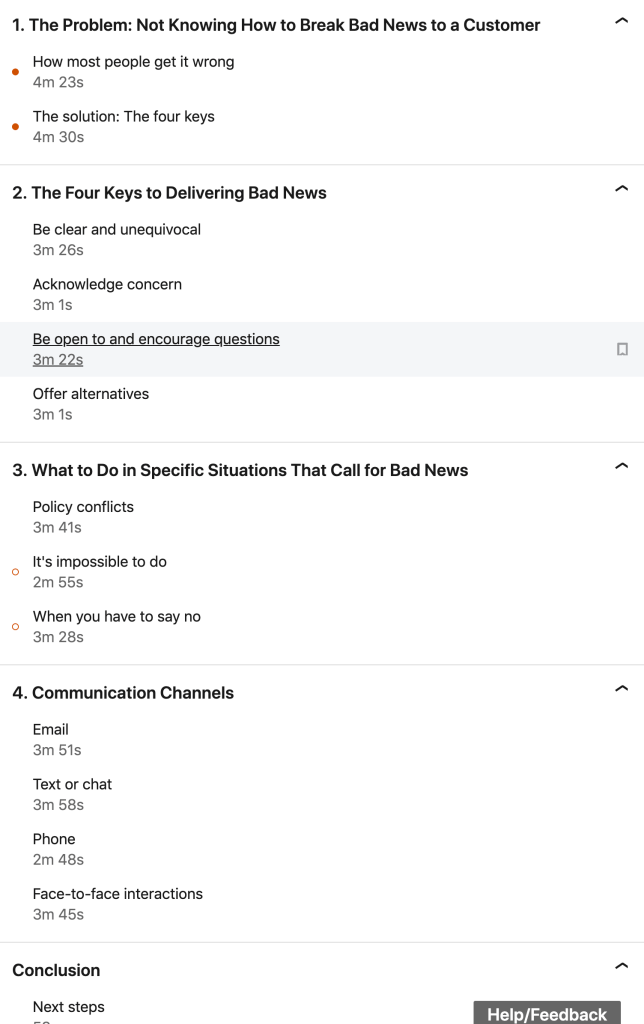Open the Help/Feedback button
The image size is (644, 1024).
click(546, 1013)
